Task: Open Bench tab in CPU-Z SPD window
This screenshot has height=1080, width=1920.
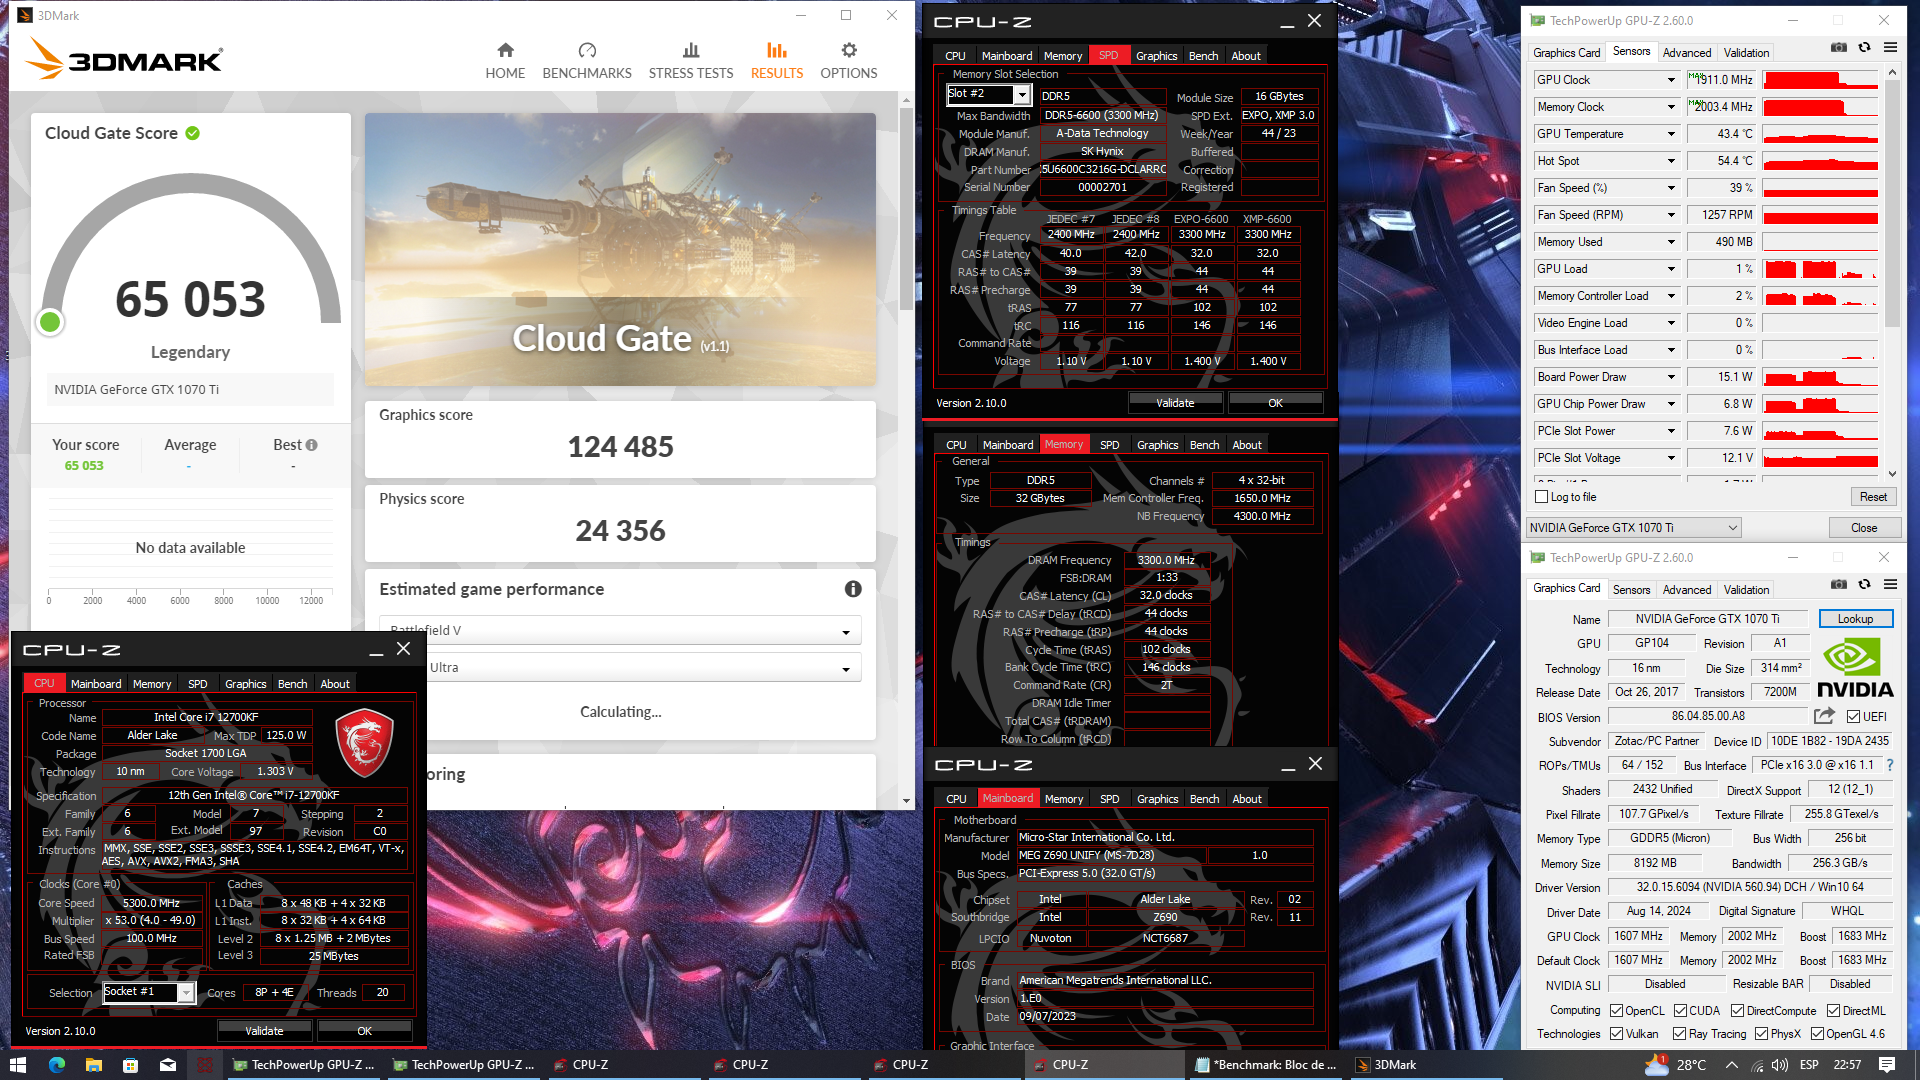Action: pos(1203,56)
